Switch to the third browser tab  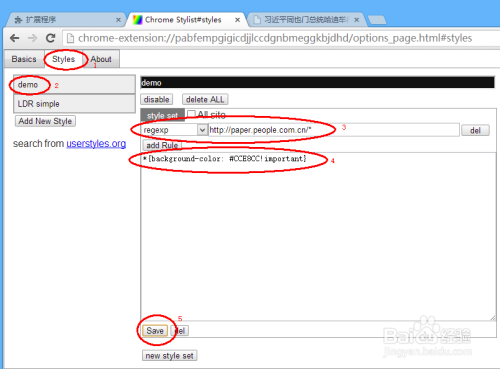305,20
